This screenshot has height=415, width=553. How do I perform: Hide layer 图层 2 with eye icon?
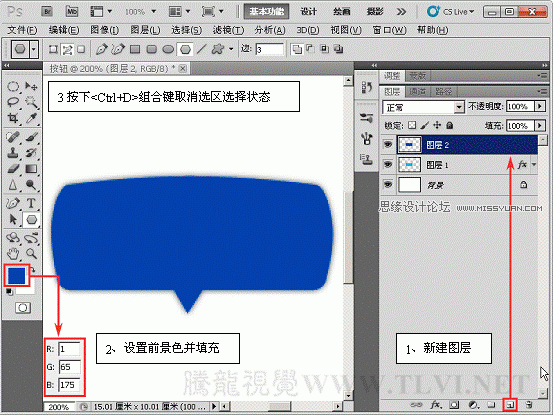pos(388,144)
